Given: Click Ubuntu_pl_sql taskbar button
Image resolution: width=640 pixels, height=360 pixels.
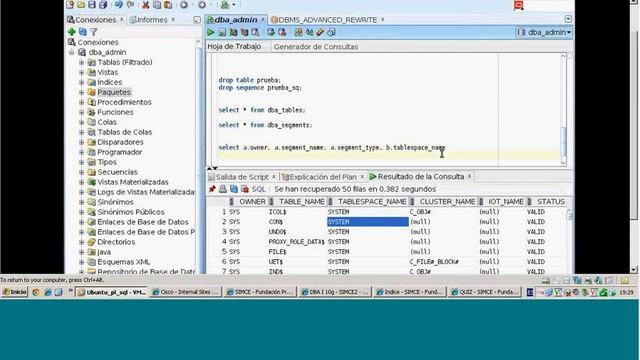Looking at the screenshot, I should [x=112, y=292].
